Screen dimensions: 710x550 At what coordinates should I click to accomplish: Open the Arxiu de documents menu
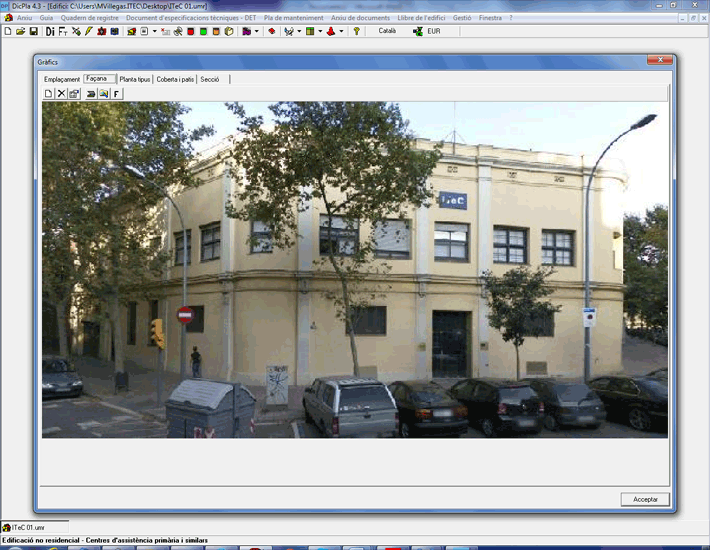(x=360, y=18)
